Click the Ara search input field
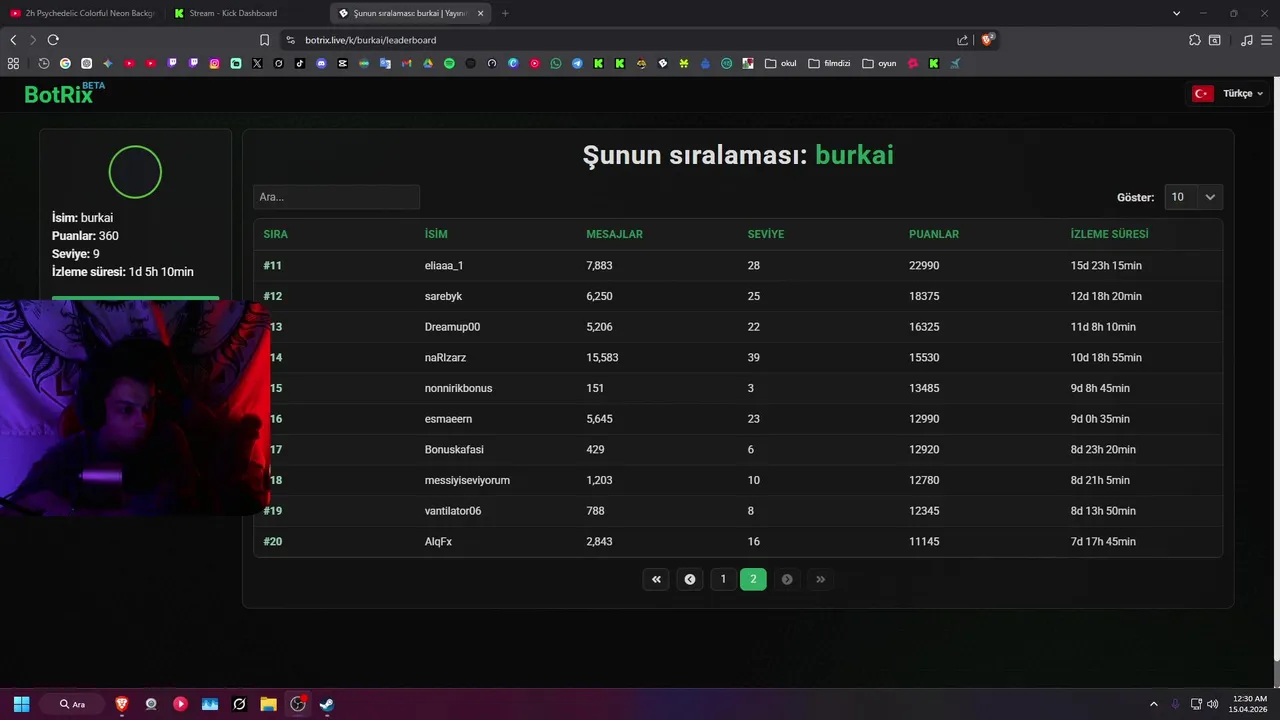1280x720 pixels. pyautogui.click(x=336, y=197)
